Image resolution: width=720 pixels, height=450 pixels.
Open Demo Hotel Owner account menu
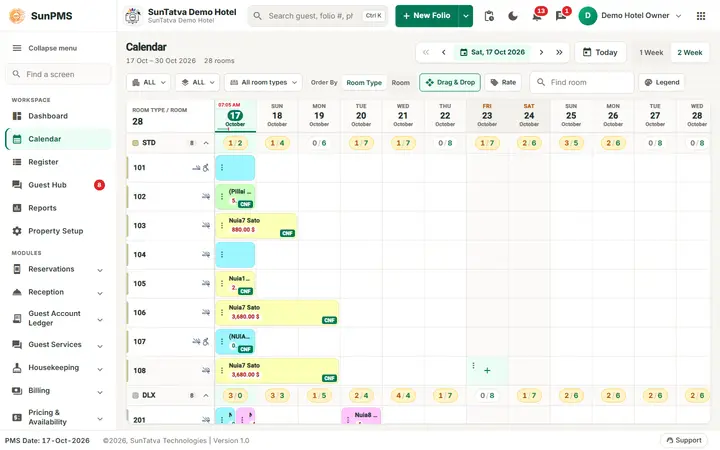(x=630, y=16)
